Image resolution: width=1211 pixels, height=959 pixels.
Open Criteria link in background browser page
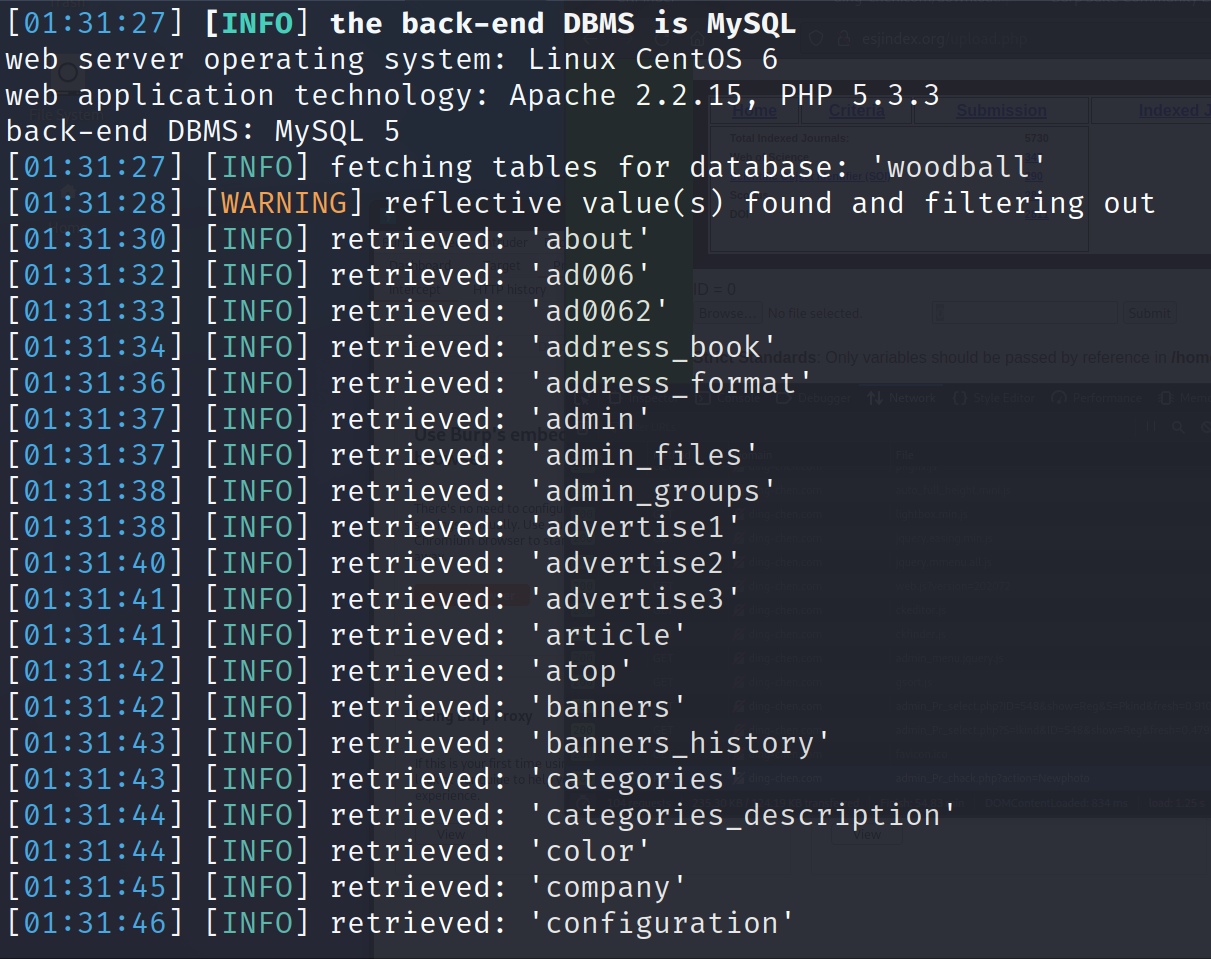tap(857, 111)
